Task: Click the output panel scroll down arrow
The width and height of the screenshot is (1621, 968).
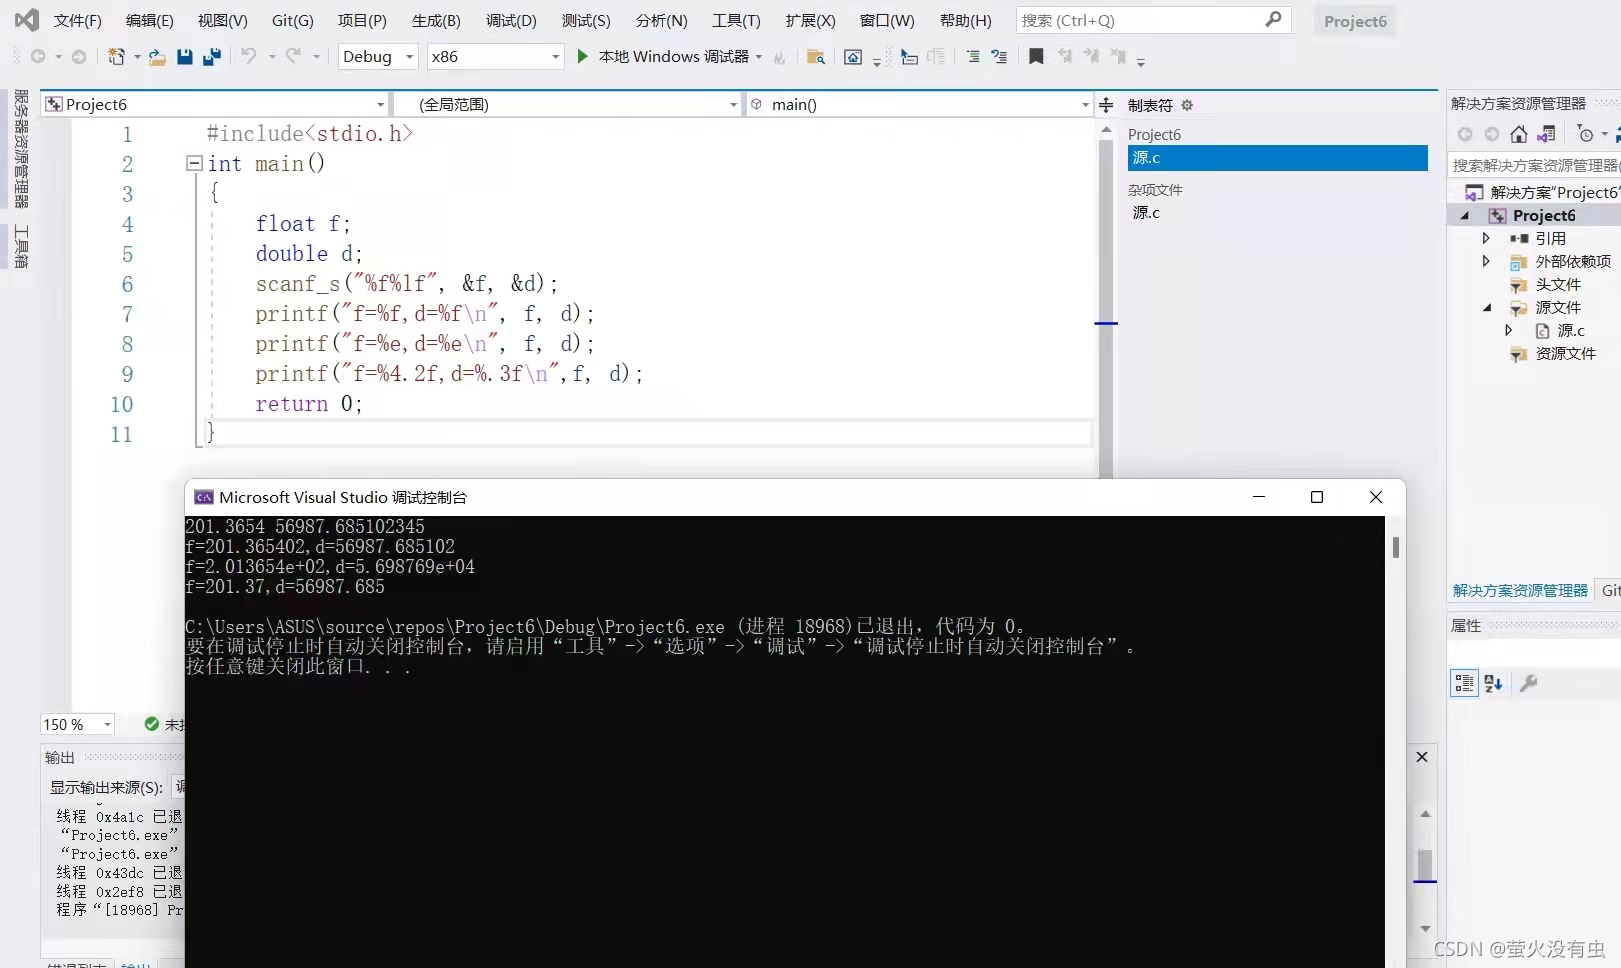Action: [1425, 929]
